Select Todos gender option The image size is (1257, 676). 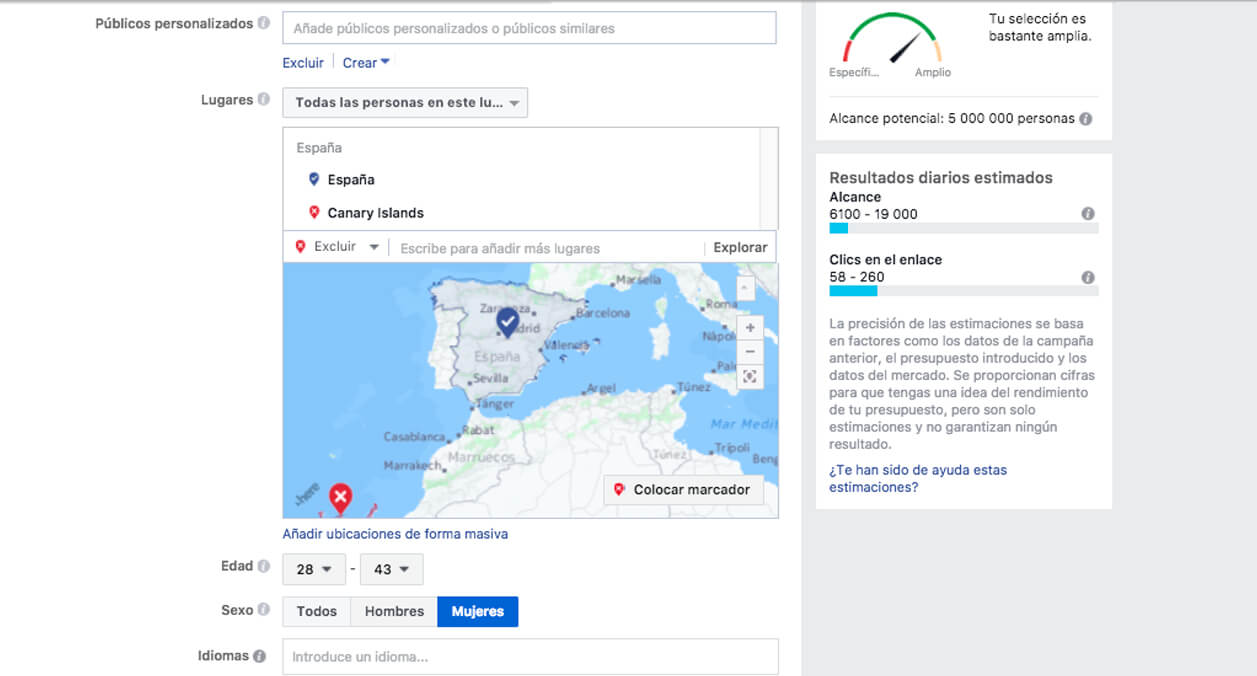316,611
